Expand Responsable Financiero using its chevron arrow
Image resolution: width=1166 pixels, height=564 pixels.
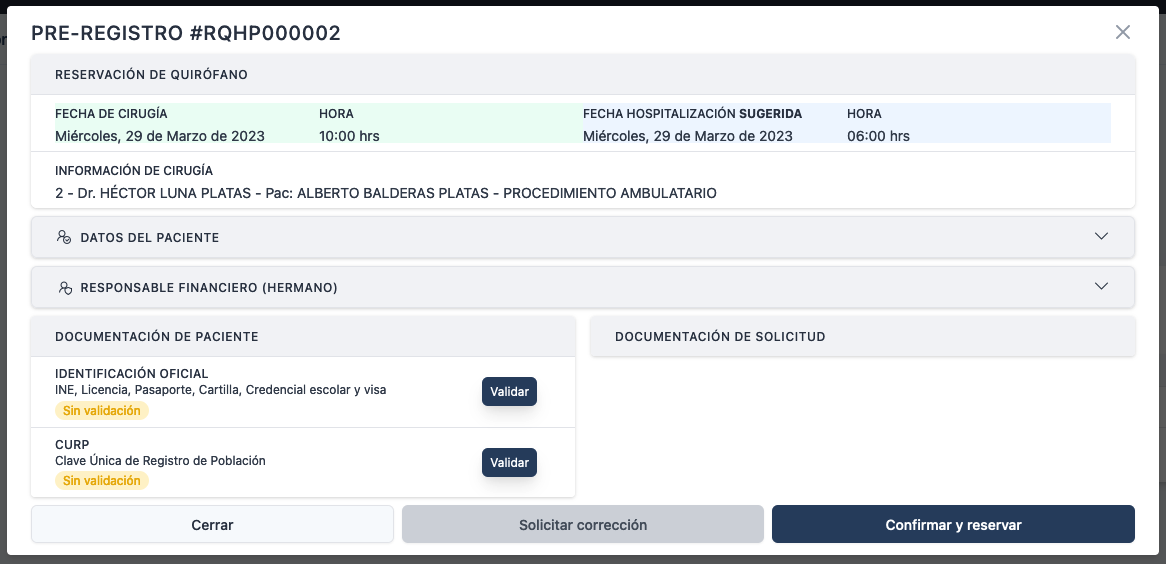[x=1101, y=287]
